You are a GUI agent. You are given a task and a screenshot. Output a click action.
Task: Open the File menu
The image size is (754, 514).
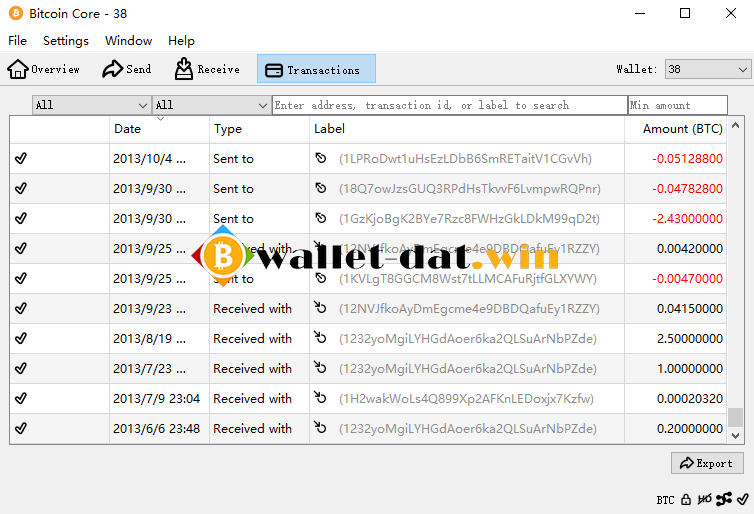[17, 41]
